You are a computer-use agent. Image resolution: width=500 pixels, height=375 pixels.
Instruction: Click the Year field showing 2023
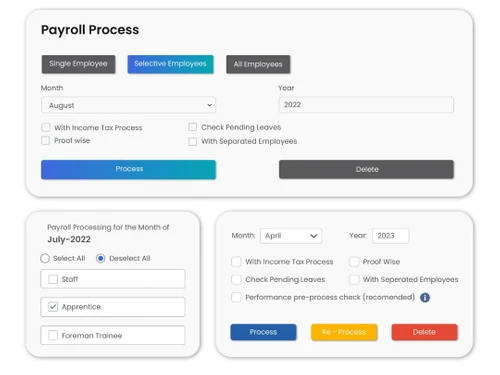(x=391, y=236)
